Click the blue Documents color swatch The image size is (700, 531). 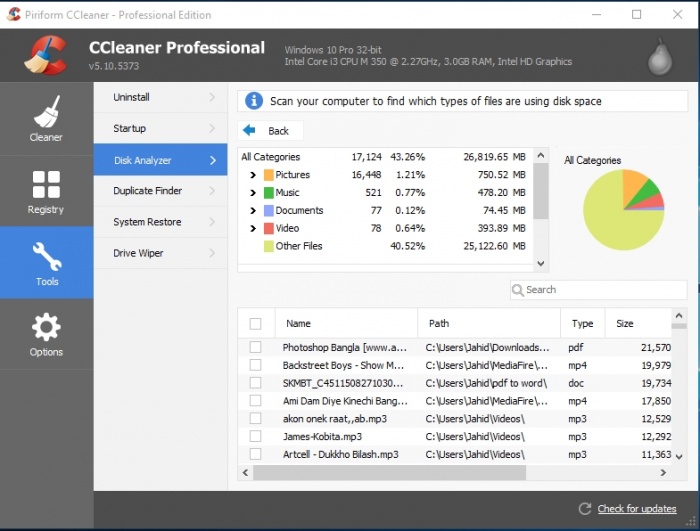coord(269,210)
